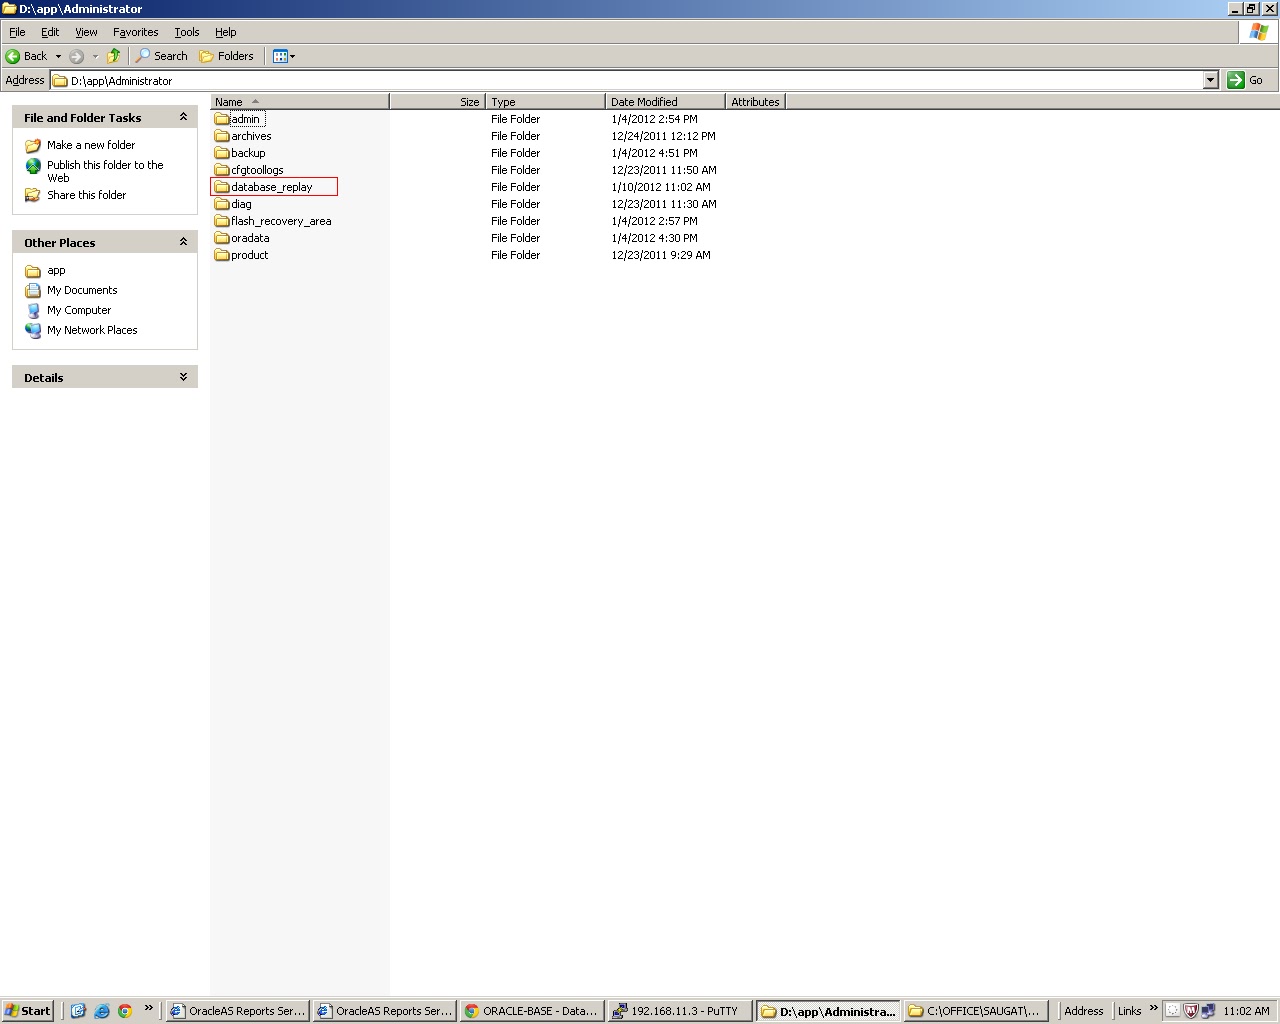Image resolution: width=1280 pixels, height=1024 pixels.
Task: Click the Make a new folder icon
Action: pyautogui.click(x=33, y=145)
